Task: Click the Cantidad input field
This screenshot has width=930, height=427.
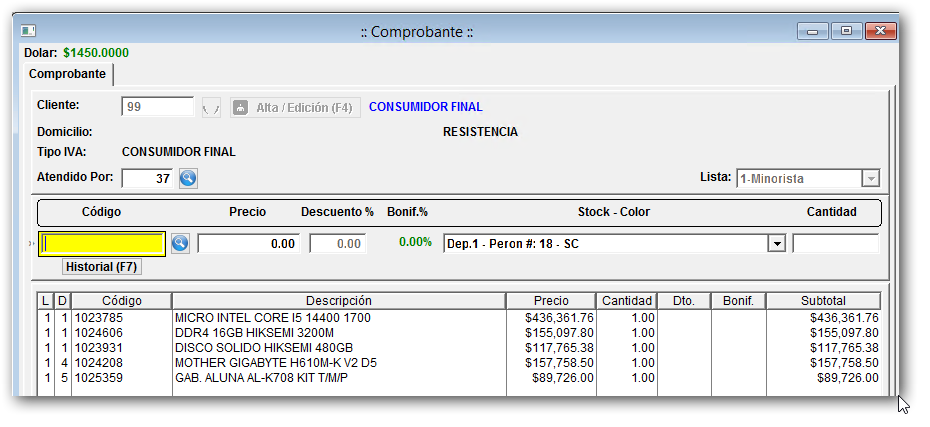Action: 835,243
